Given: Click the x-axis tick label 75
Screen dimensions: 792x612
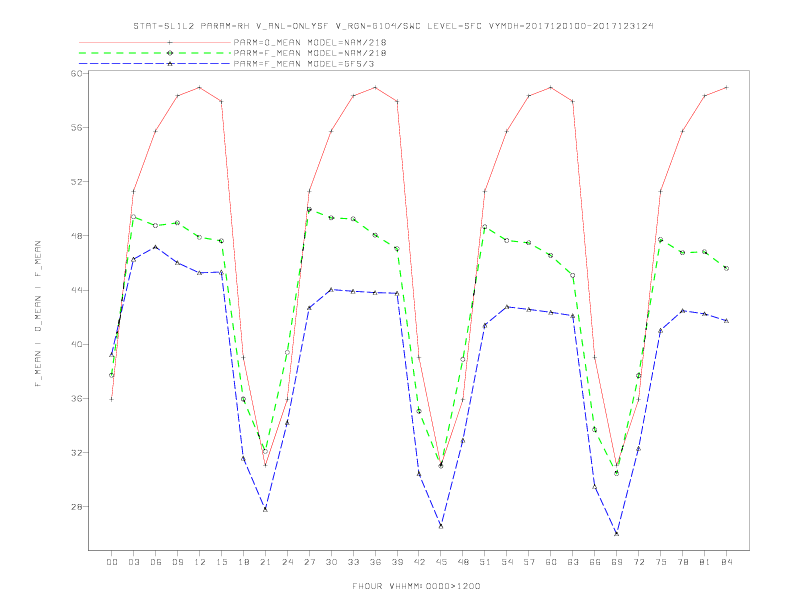Looking at the screenshot, I should click(x=661, y=562).
